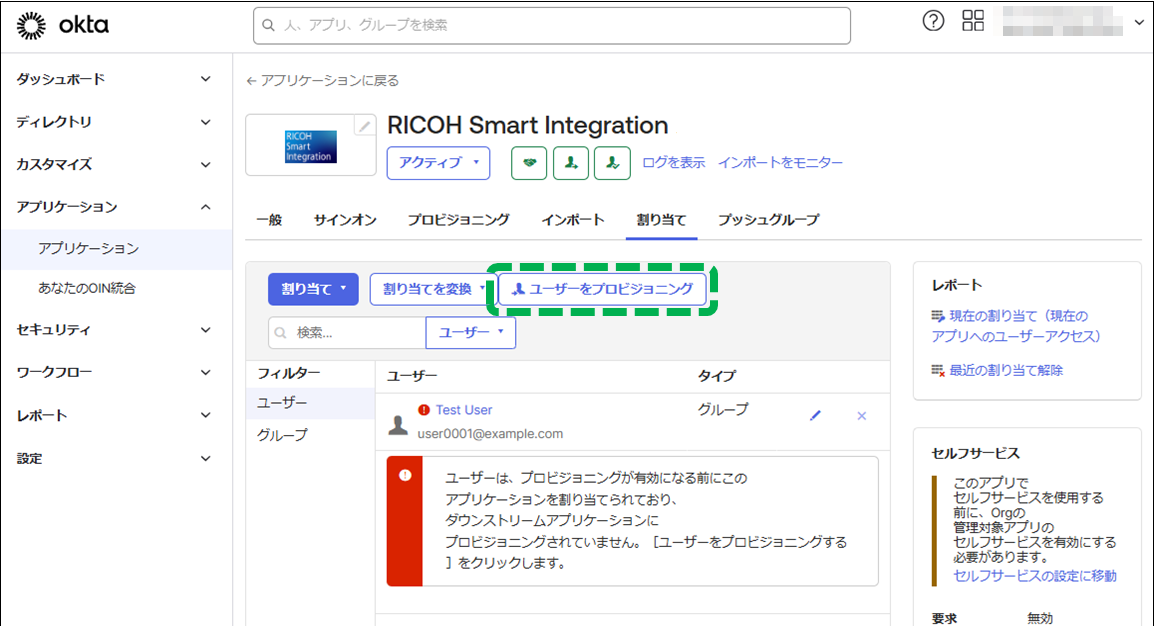
Task: Focus the top 人、アプリ、グループを検索 field
Action: [x=552, y=26]
